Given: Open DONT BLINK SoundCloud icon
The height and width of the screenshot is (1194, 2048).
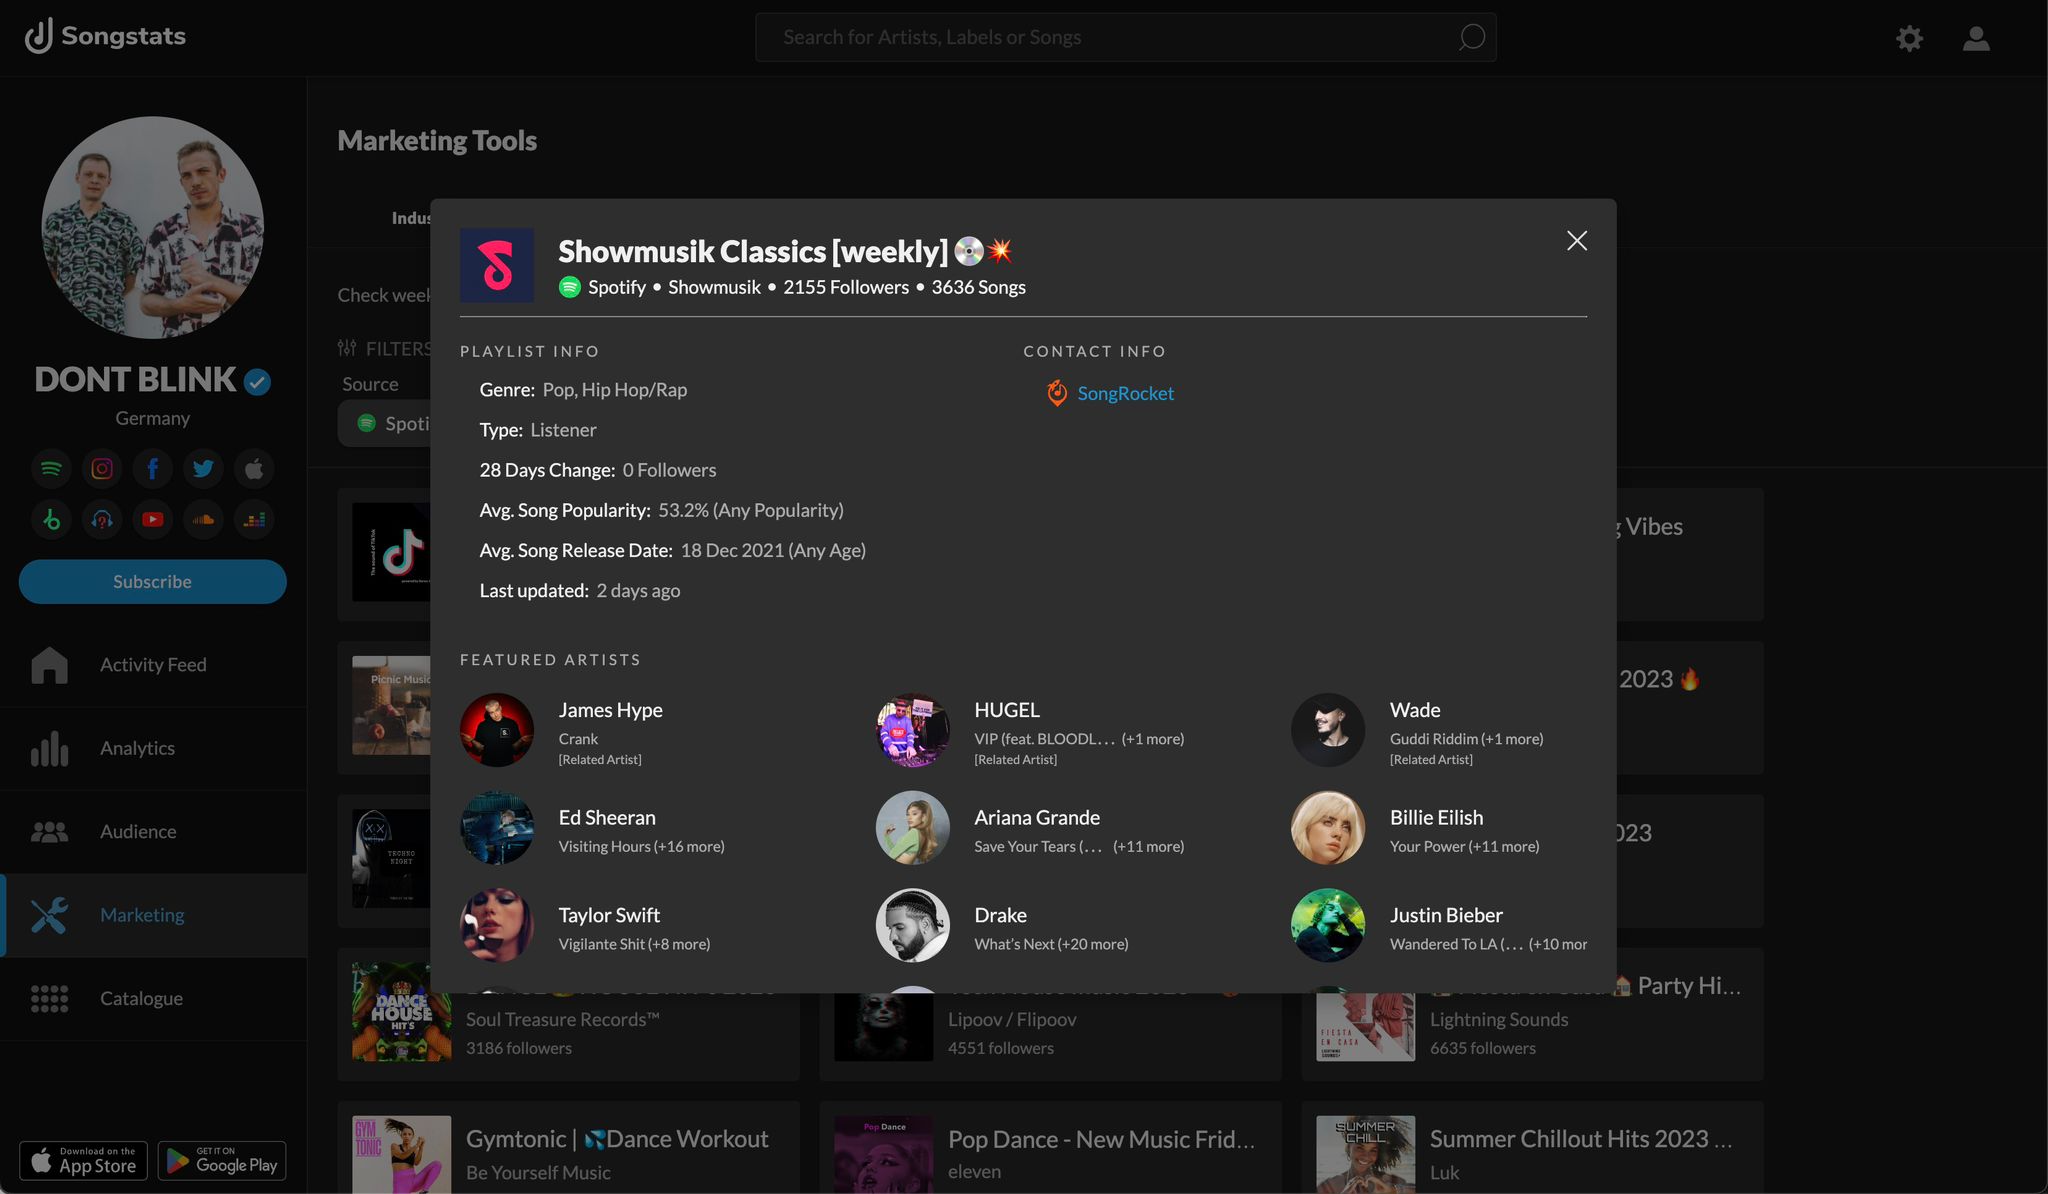Looking at the screenshot, I should pos(203,519).
